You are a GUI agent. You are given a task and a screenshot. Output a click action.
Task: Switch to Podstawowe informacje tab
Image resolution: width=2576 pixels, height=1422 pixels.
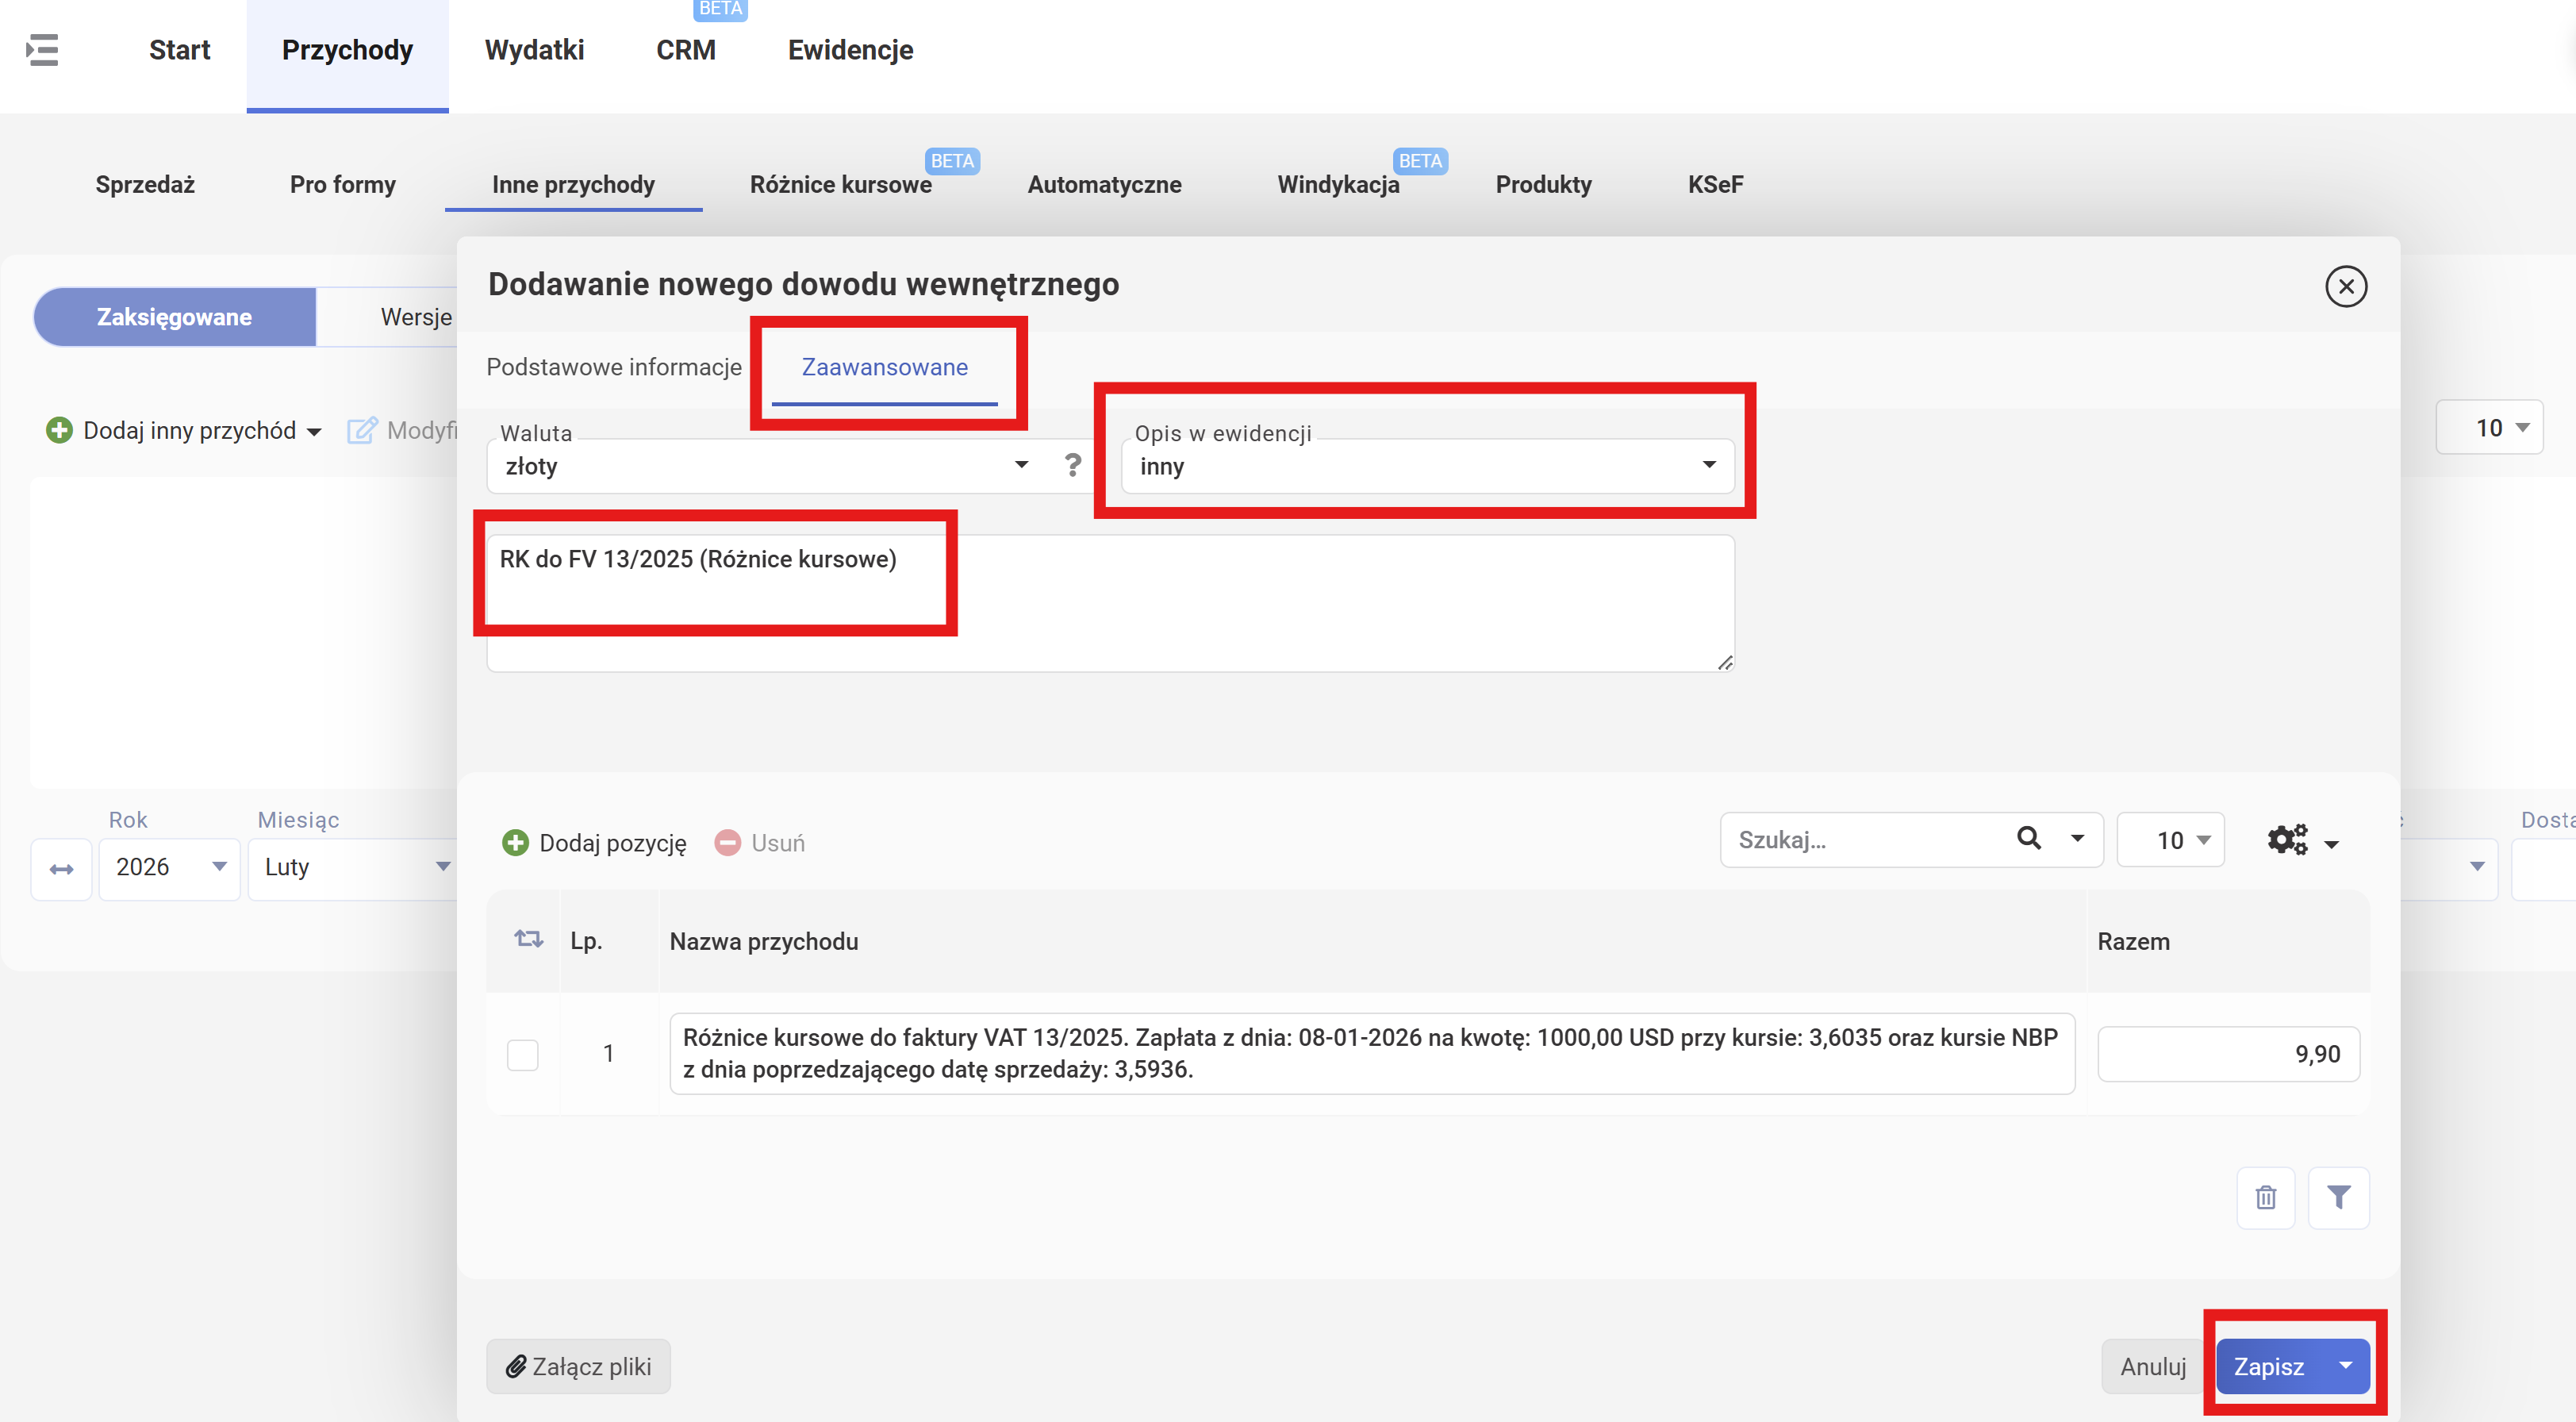click(613, 367)
